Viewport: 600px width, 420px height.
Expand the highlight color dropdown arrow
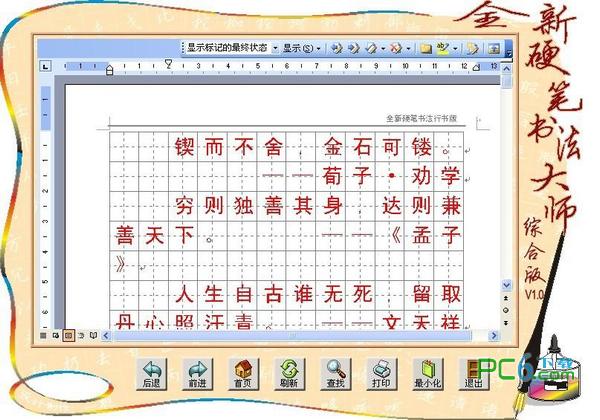[455, 48]
